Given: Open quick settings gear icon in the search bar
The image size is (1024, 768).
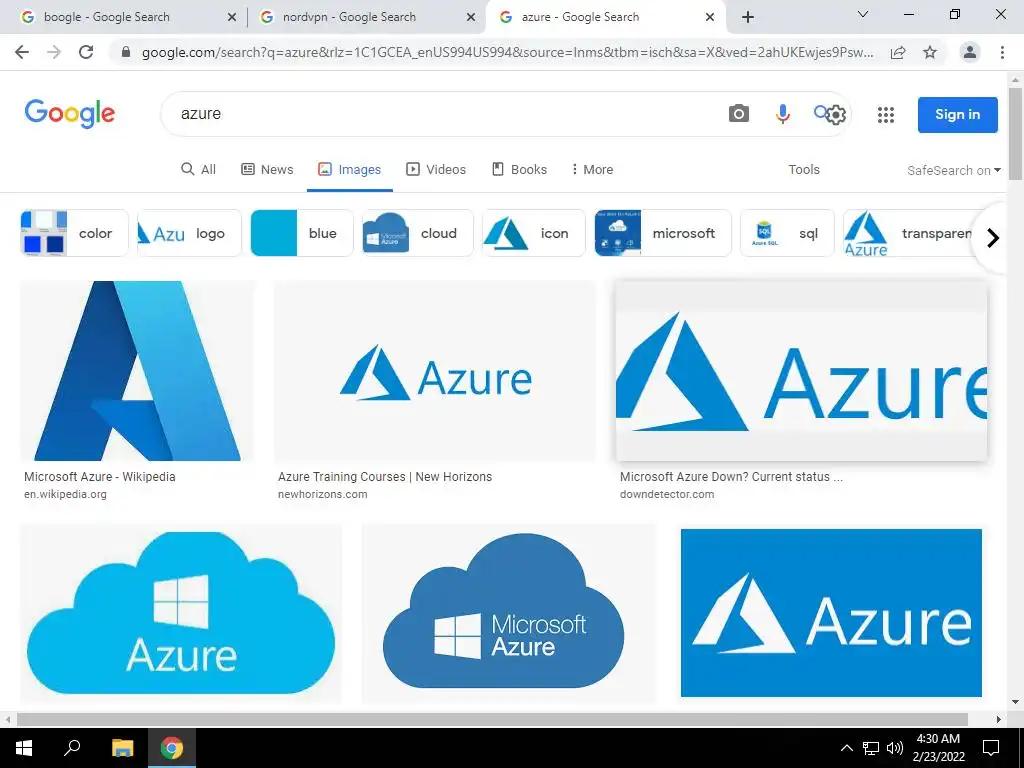Looking at the screenshot, I should [x=836, y=115].
